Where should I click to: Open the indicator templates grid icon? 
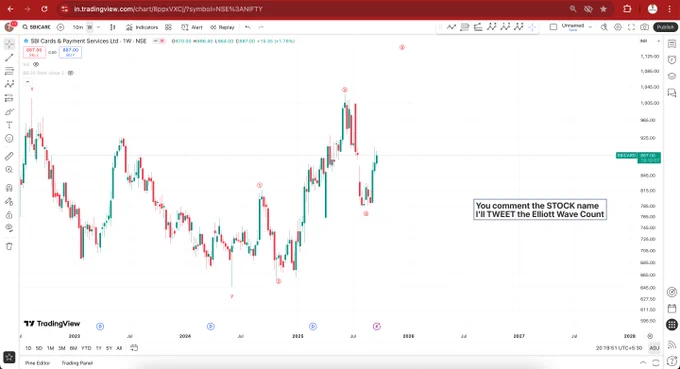tap(168, 27)
